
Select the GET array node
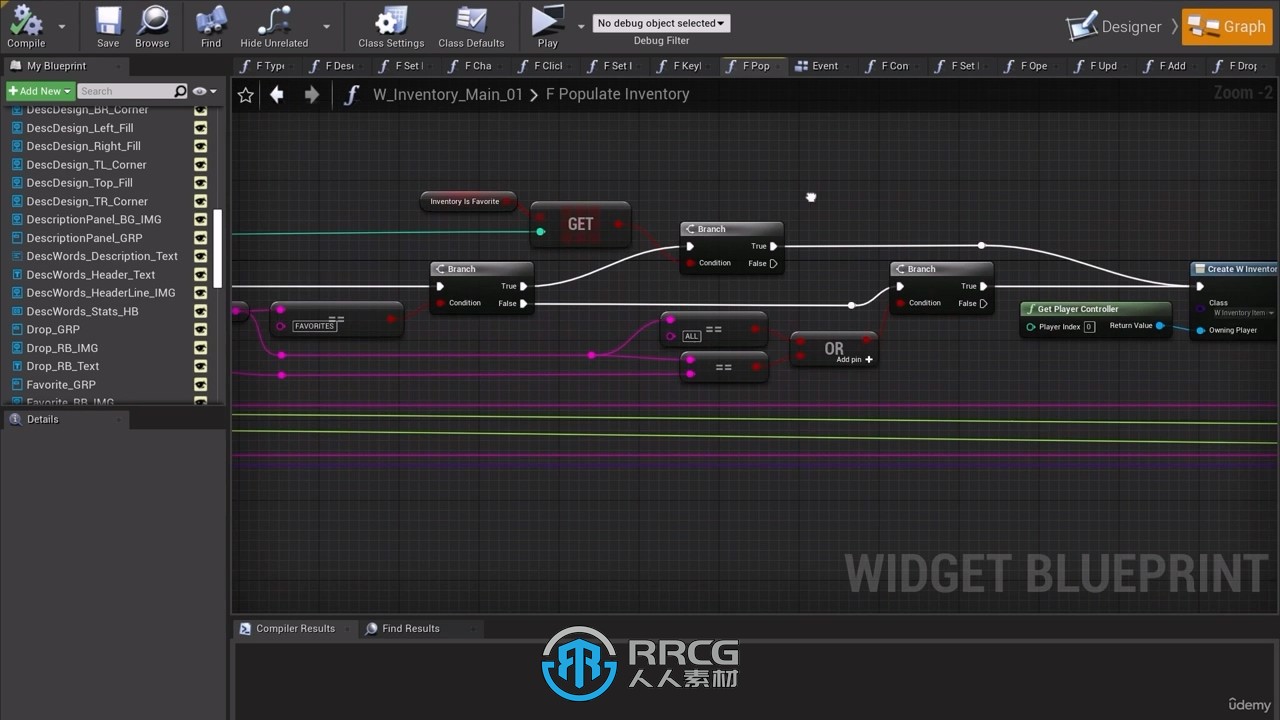click(x=580, y=224)
